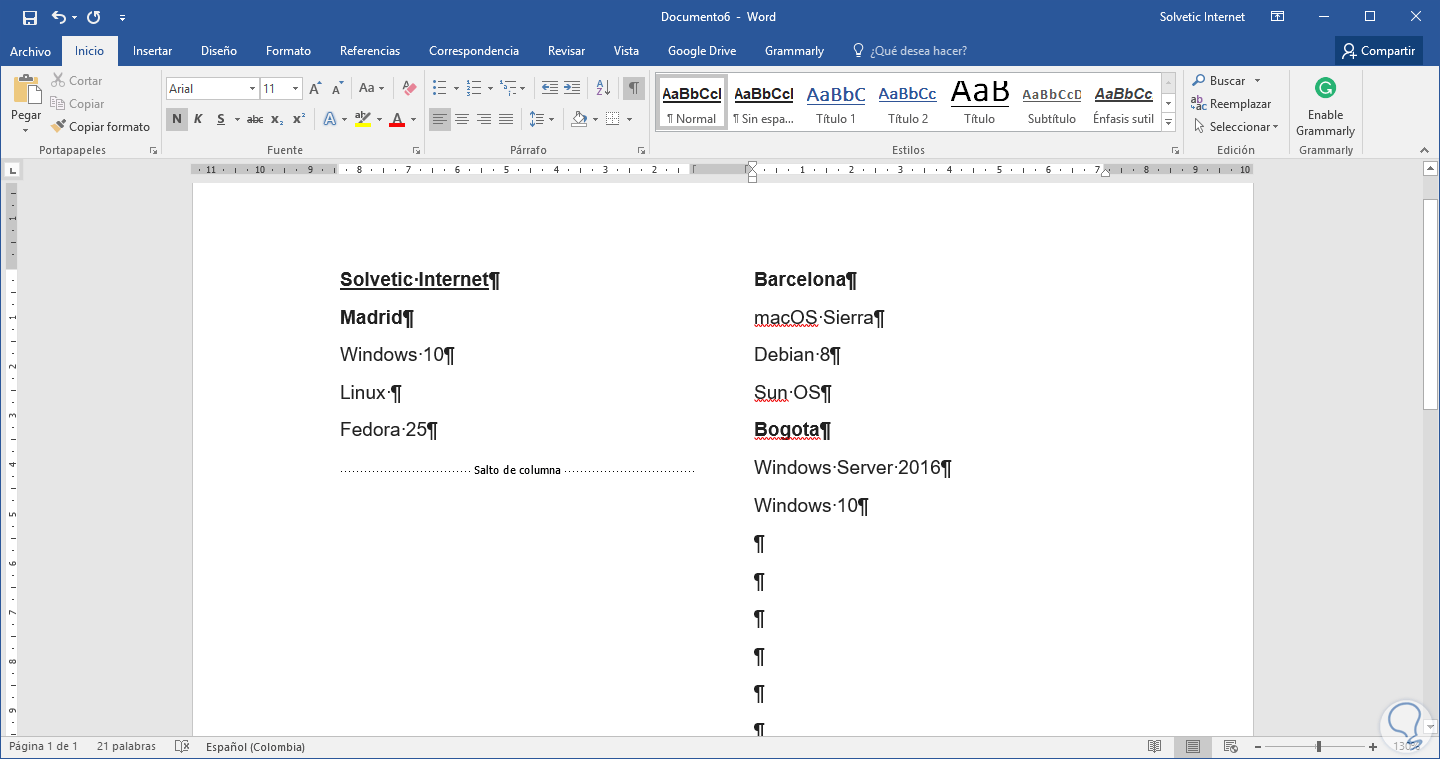Image resolution: width=1440 pixels, height=759 pixels.
Task: Open the Seleccionar dropdown
Action: [x=1236, y=127]
